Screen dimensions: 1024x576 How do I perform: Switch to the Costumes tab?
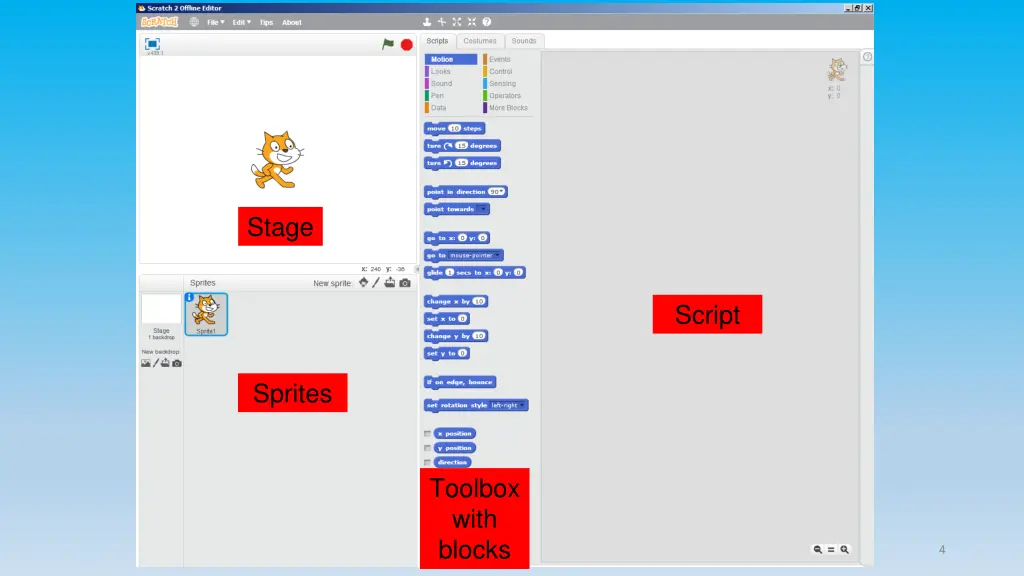pos(480,40)
